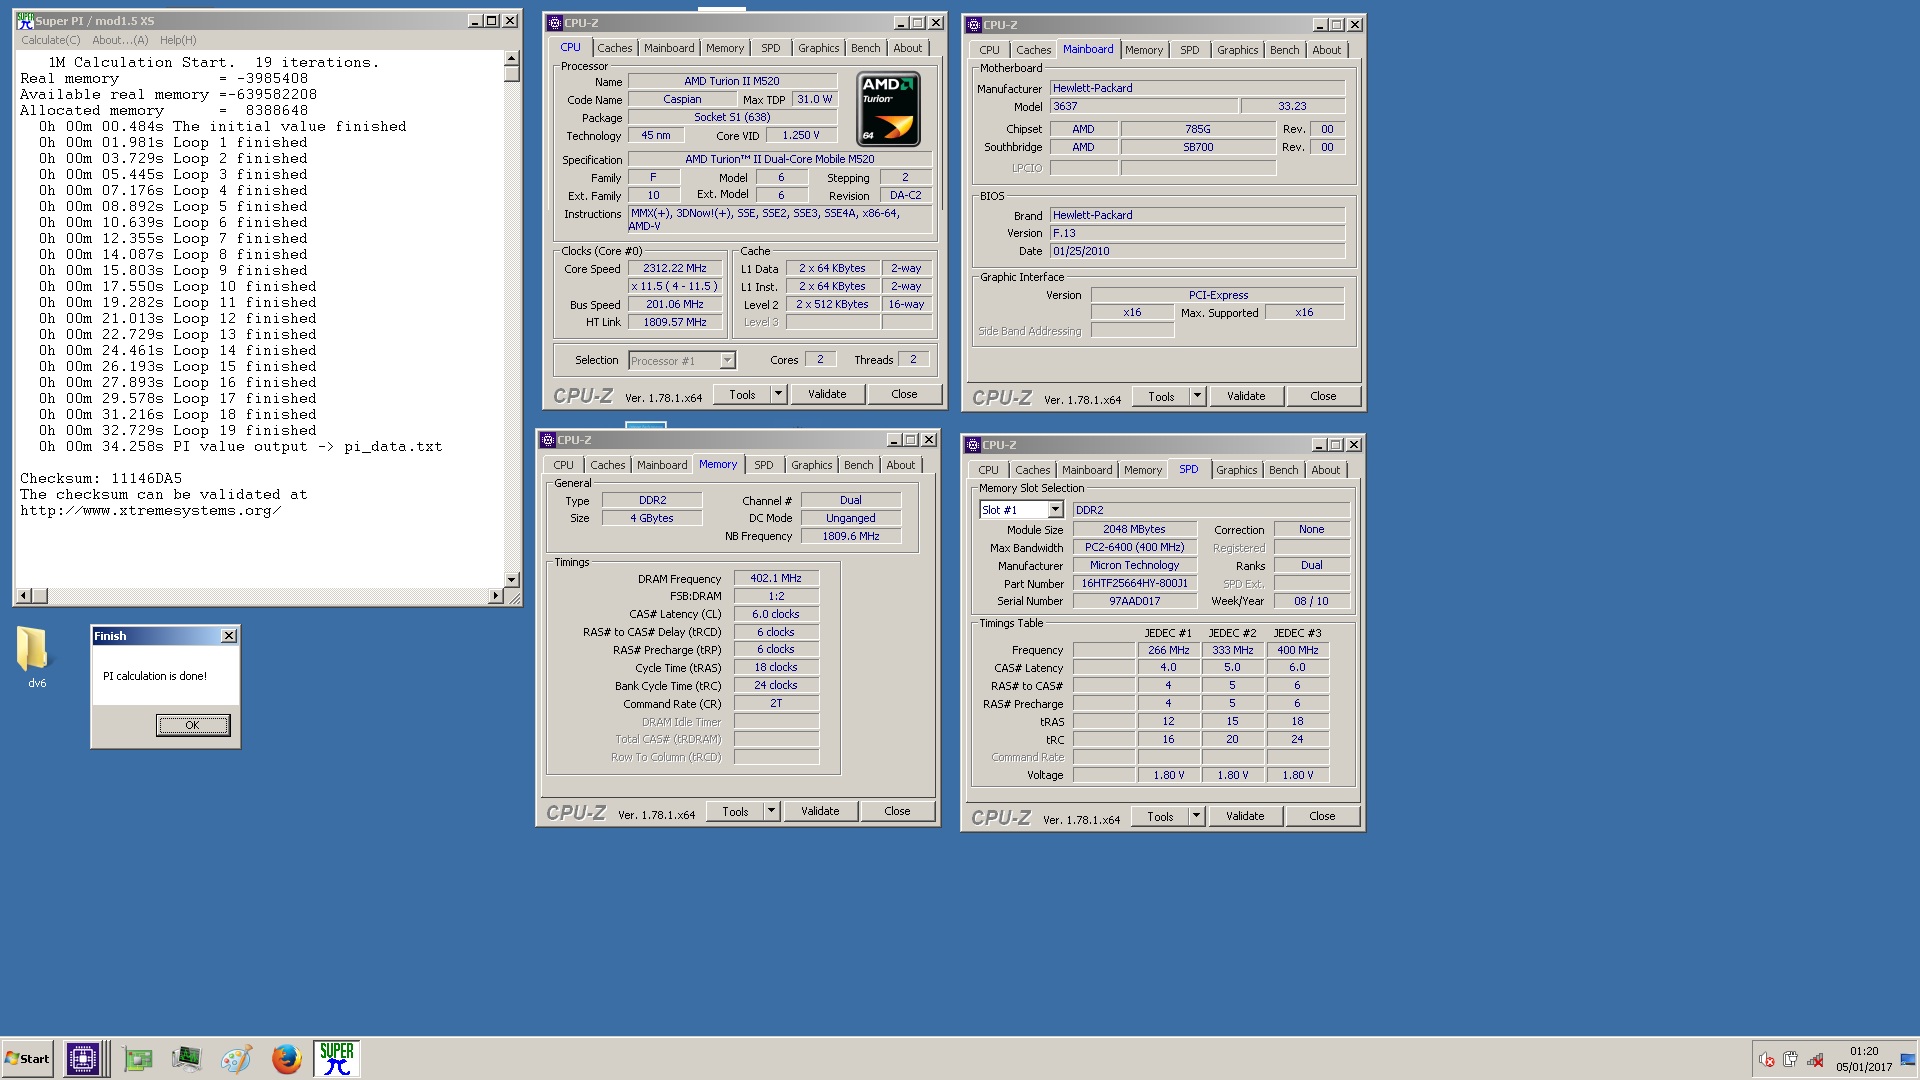Click Super PI vertical scrollbar down arrow
1920x1080 pixels.
(x=512, y=579)
